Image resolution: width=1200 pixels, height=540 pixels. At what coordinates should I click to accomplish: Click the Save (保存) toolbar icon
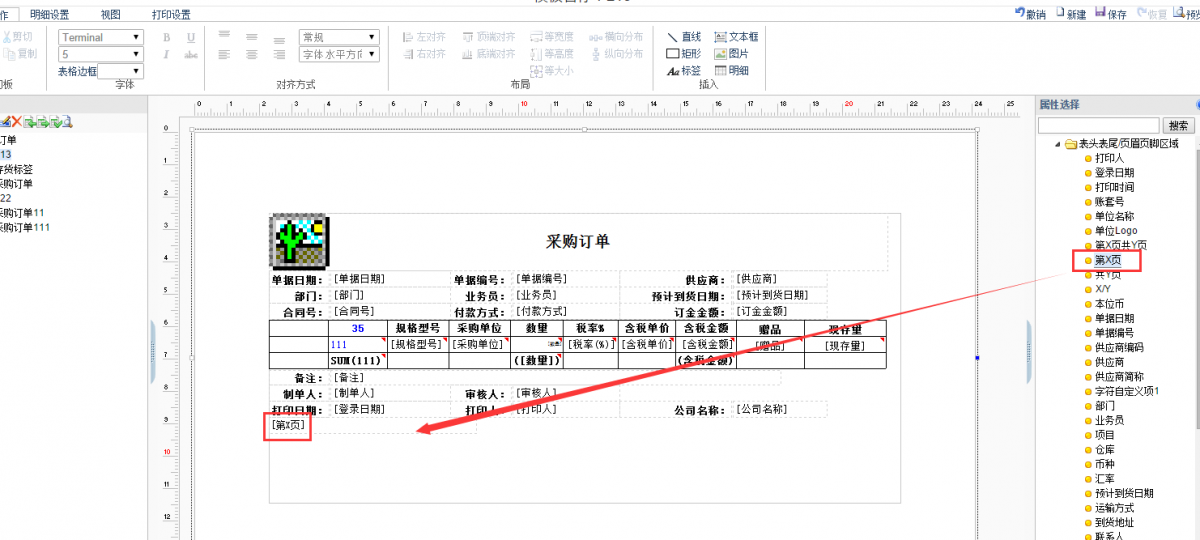(x=1110, y=14)
